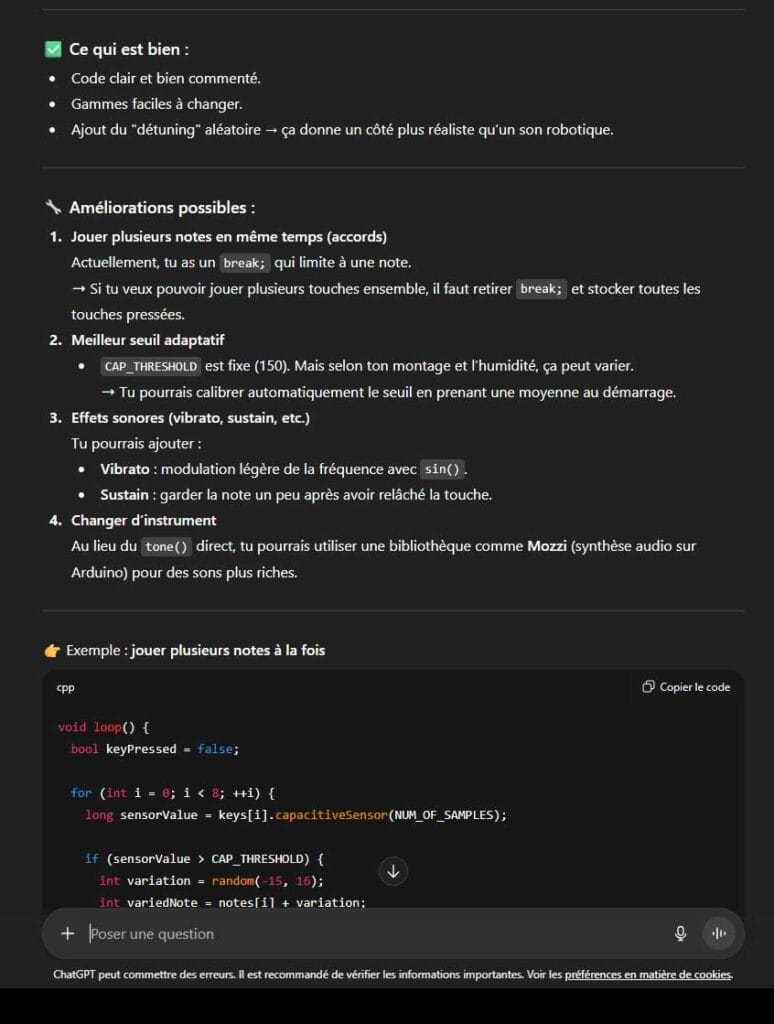Click the copy icon in the cpp code block
The image size is (774, 1024).
[649, 687]
